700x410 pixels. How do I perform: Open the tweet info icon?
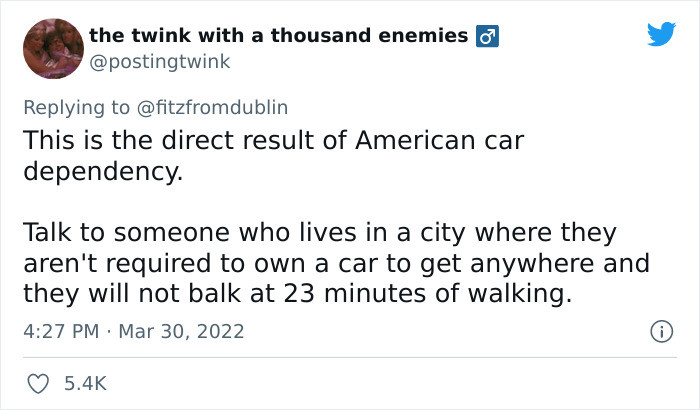tap(661, 331)
